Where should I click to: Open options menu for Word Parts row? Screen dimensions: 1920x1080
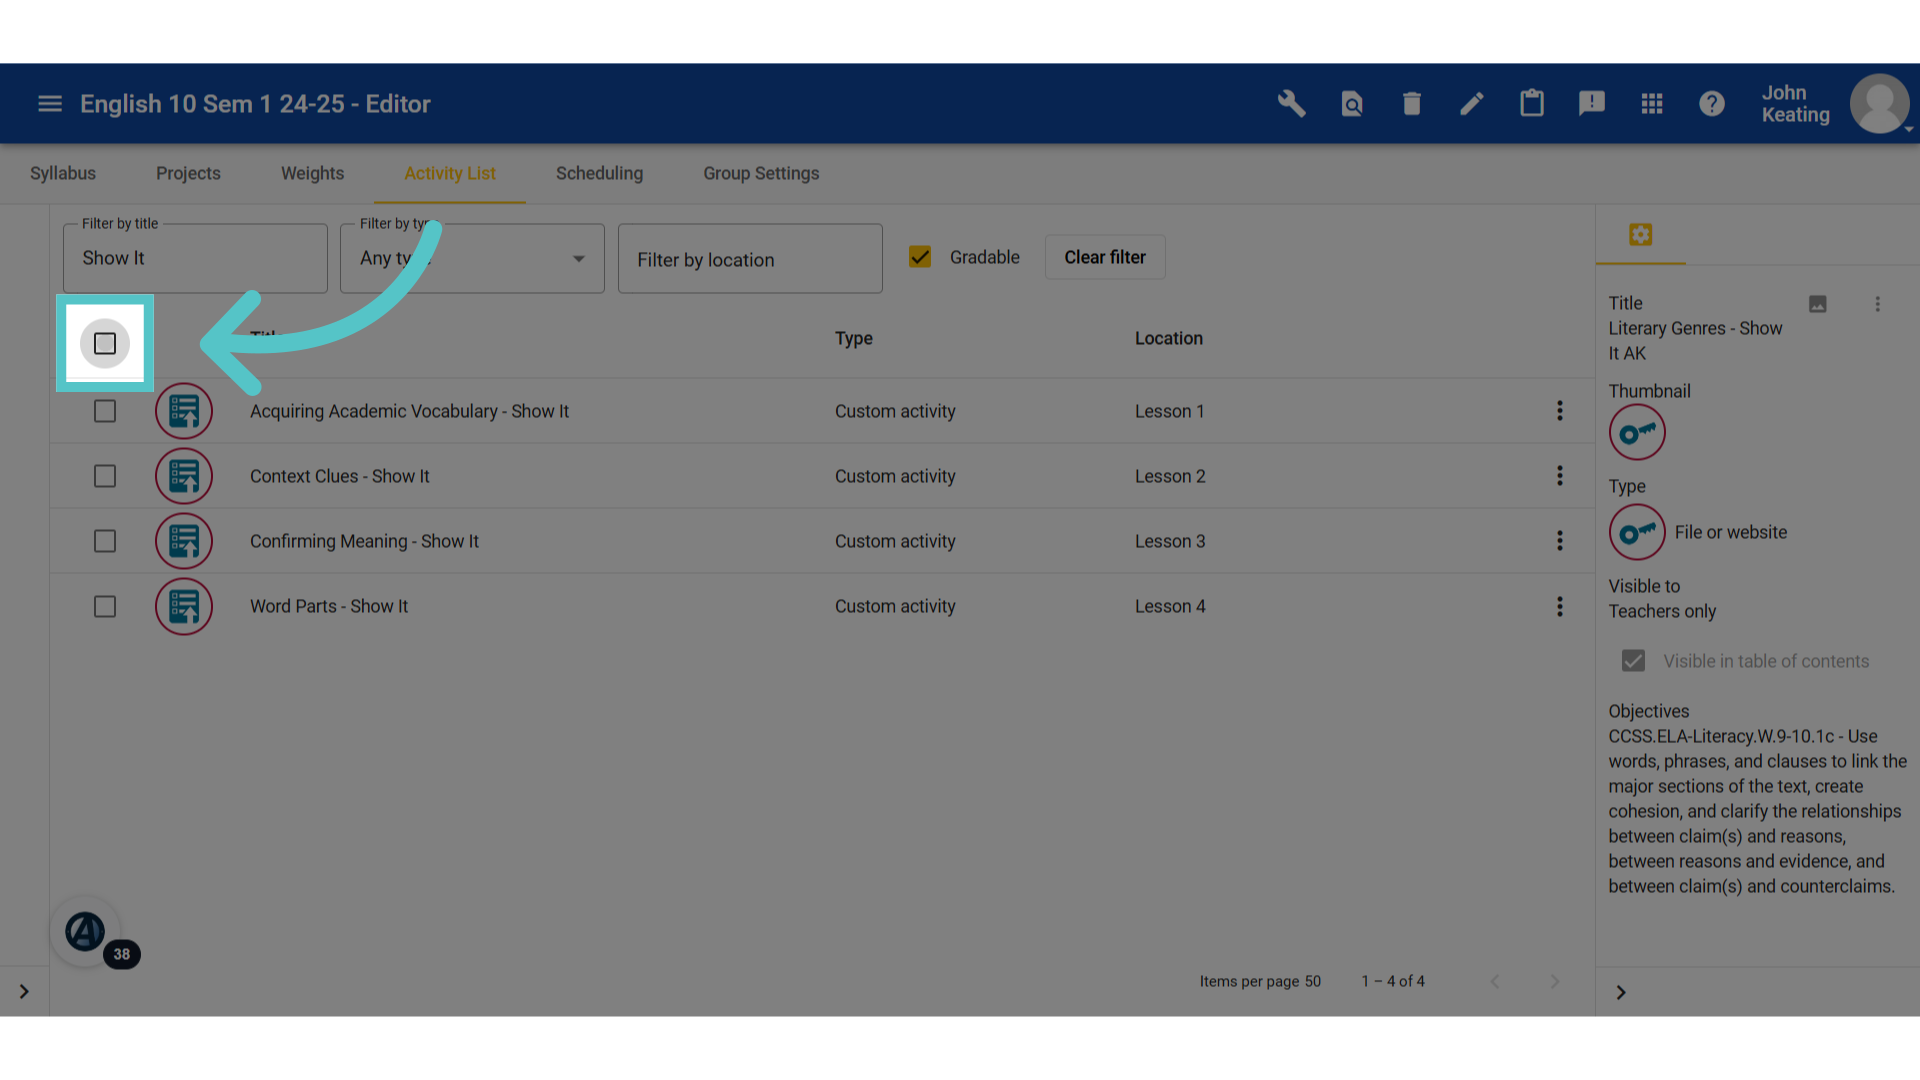pyautogui.click(x=1559, y=606)
